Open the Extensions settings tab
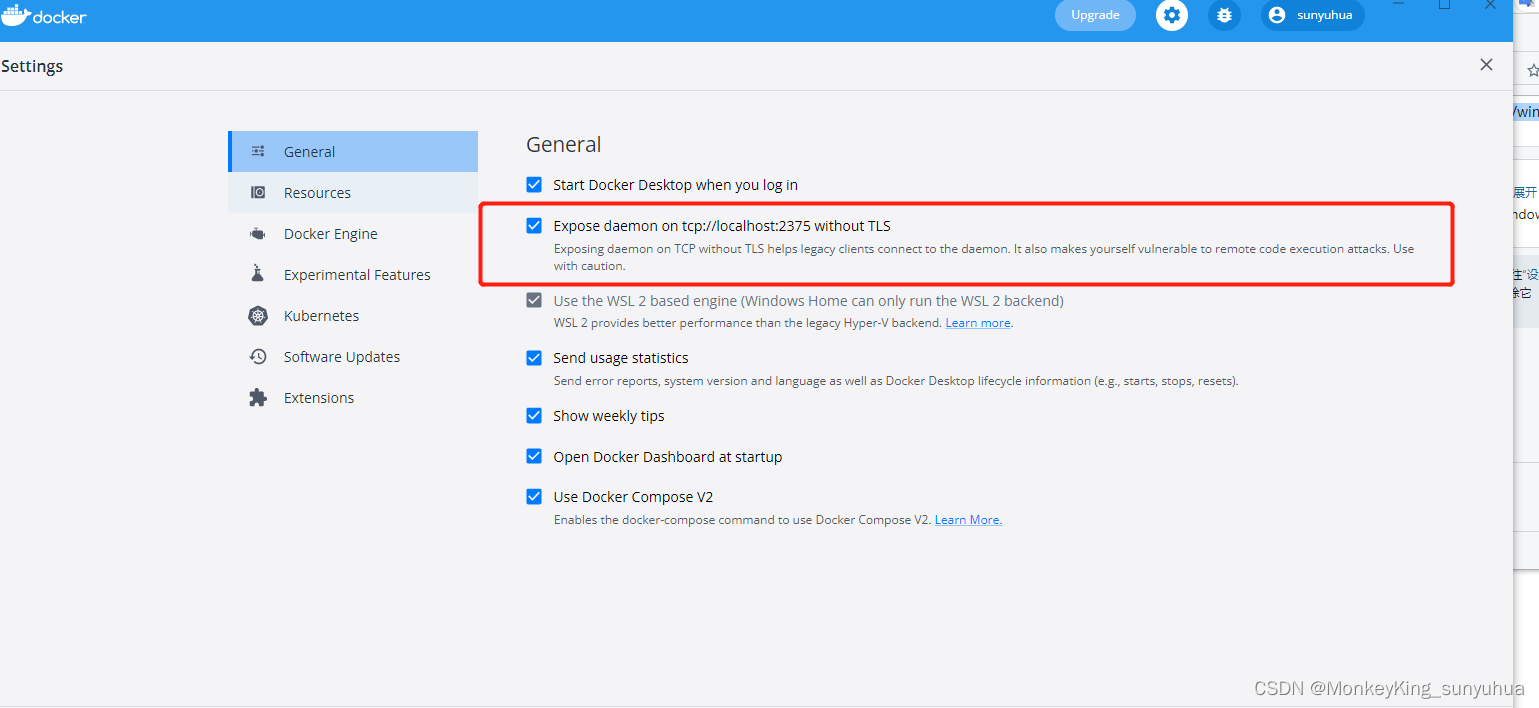Screen dimensions: 1539x708 [x=353, y=398]
